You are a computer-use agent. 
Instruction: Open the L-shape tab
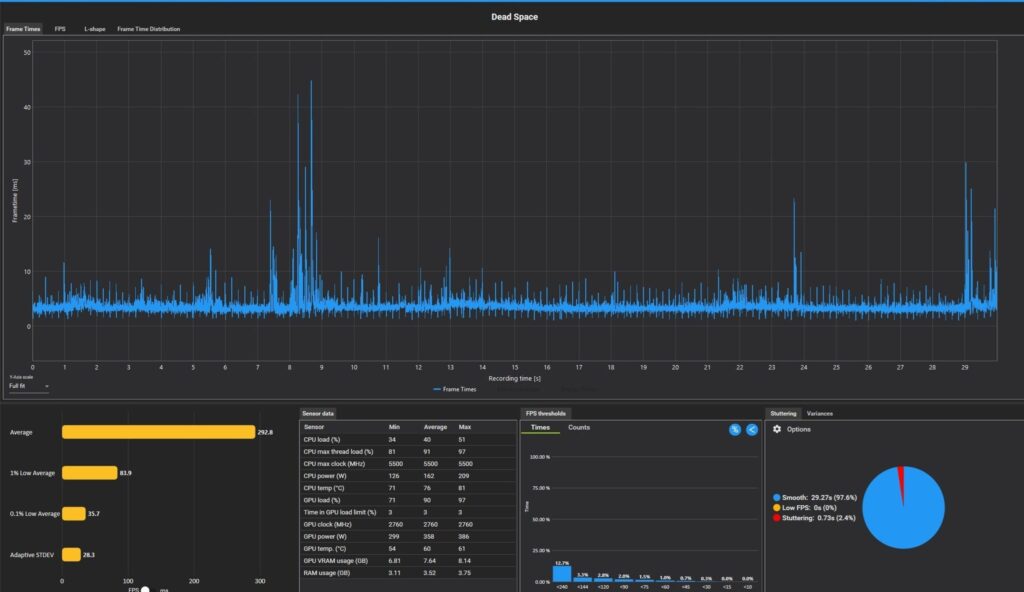tap(95, 29)
